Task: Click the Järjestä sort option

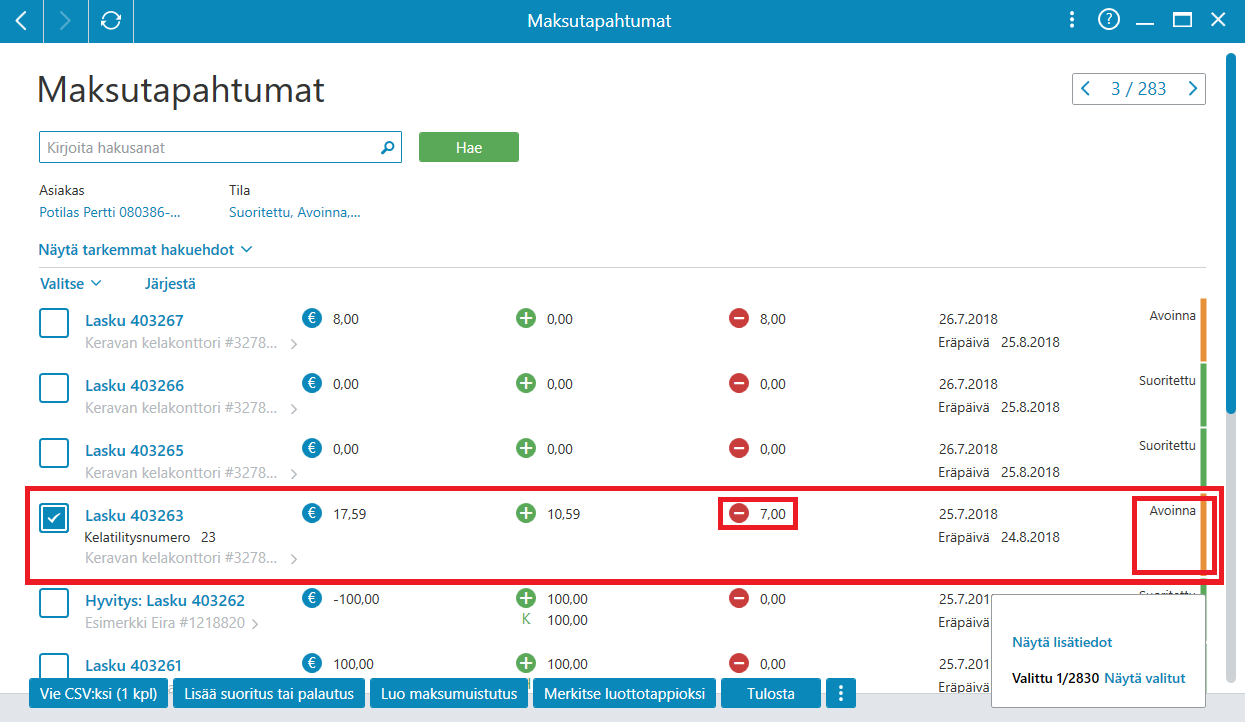Action: tap(170, 284)
